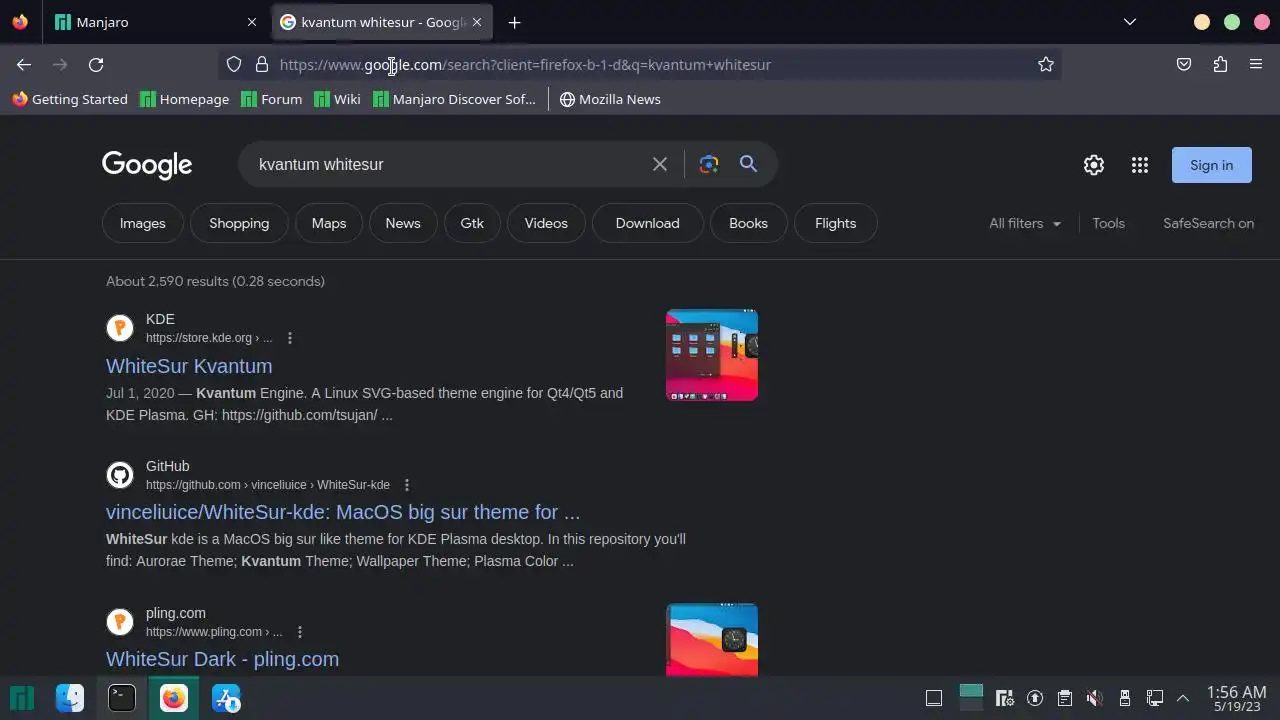This screenshot has width=1280, height=720.
Task: Clear the Google search box text
Action: [660, 164]
